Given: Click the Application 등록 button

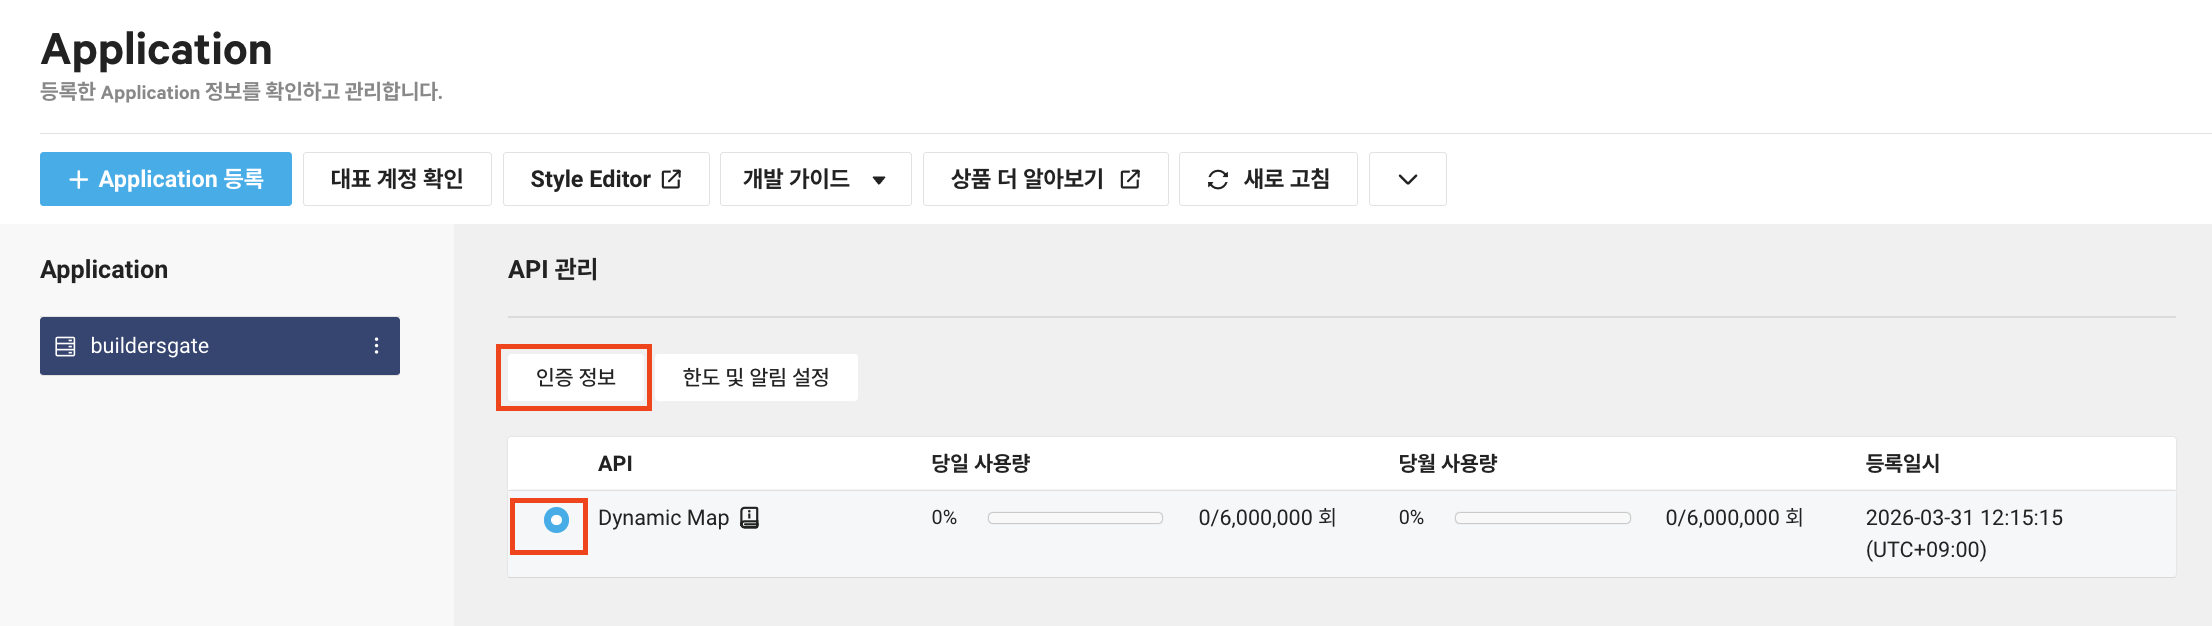Looking at the screenshot, I should pyautogui.click(x=165, y=178).
